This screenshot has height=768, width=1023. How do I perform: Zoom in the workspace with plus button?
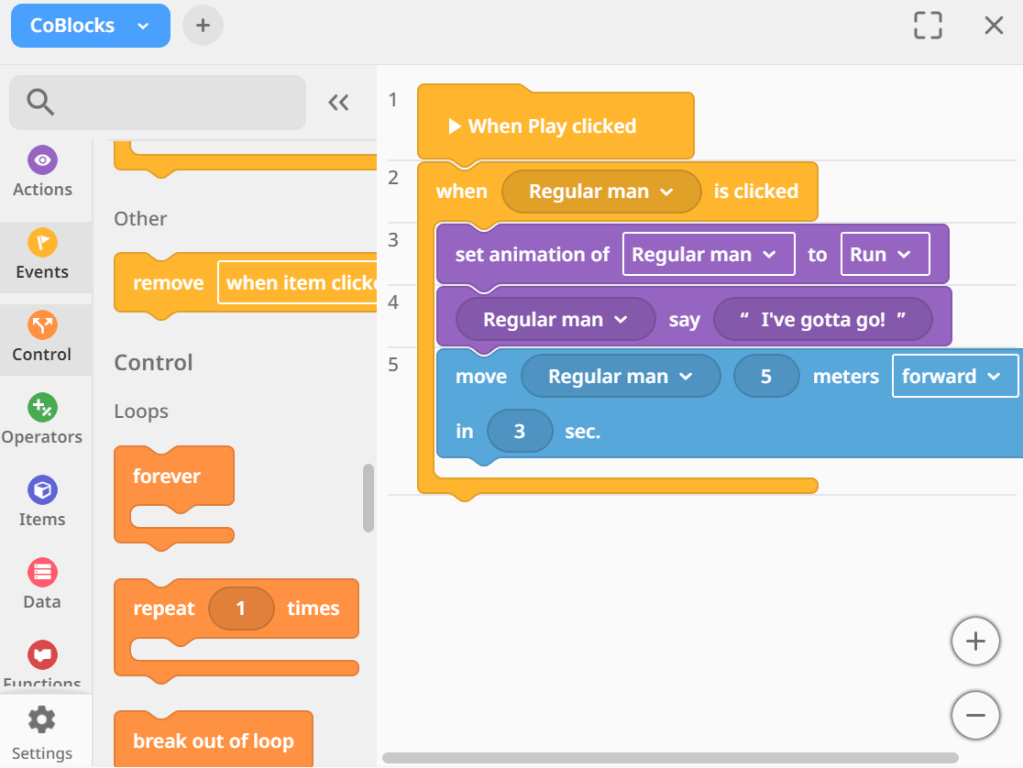tap(975, 642)
